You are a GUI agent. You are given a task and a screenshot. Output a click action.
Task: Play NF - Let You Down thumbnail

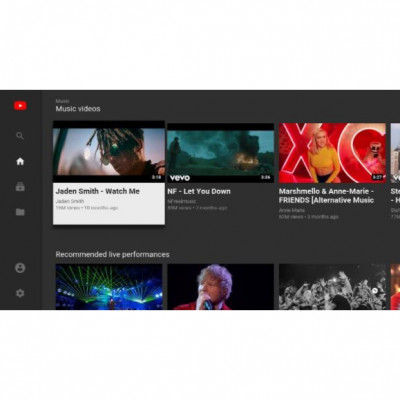click(x=220, y=153)
